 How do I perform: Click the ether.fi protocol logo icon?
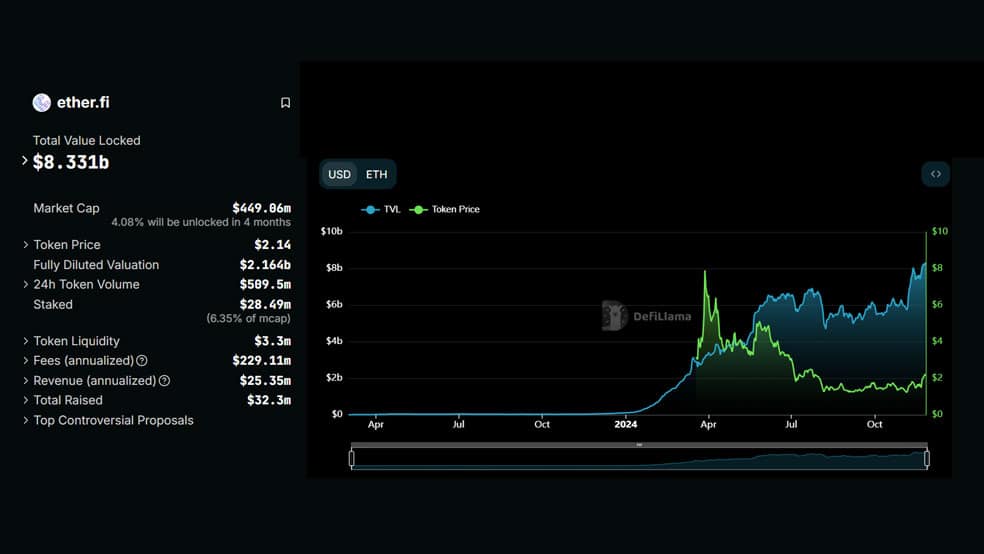tap(41, 102)
